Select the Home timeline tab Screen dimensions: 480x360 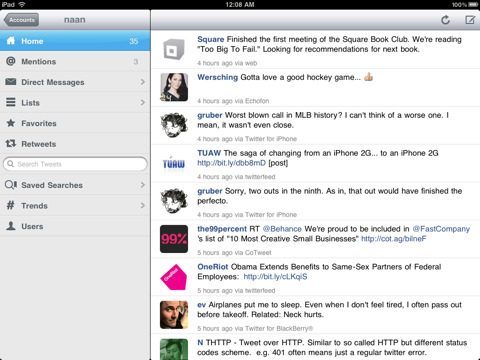(x=75, y=41)
